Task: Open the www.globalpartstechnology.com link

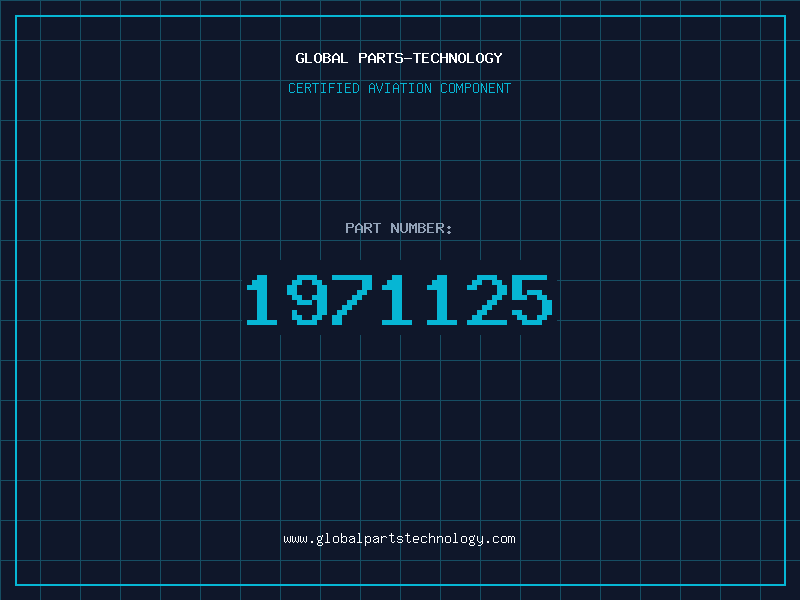Action: (399, 539)
